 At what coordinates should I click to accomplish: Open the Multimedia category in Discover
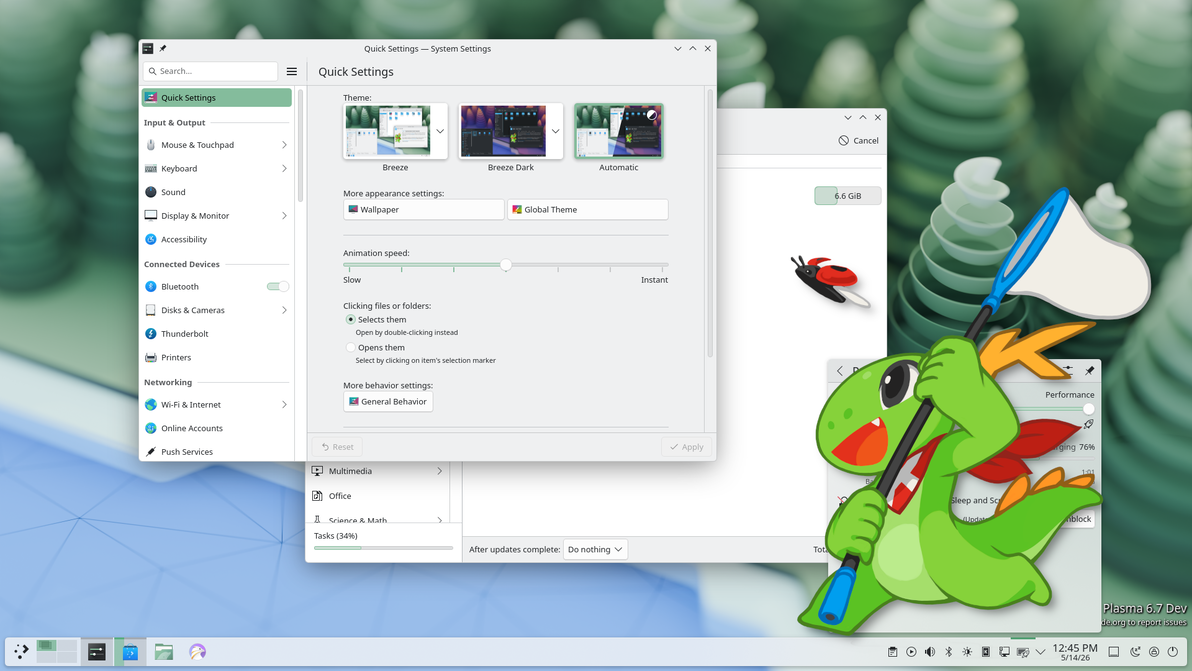[x=378, y=471]
